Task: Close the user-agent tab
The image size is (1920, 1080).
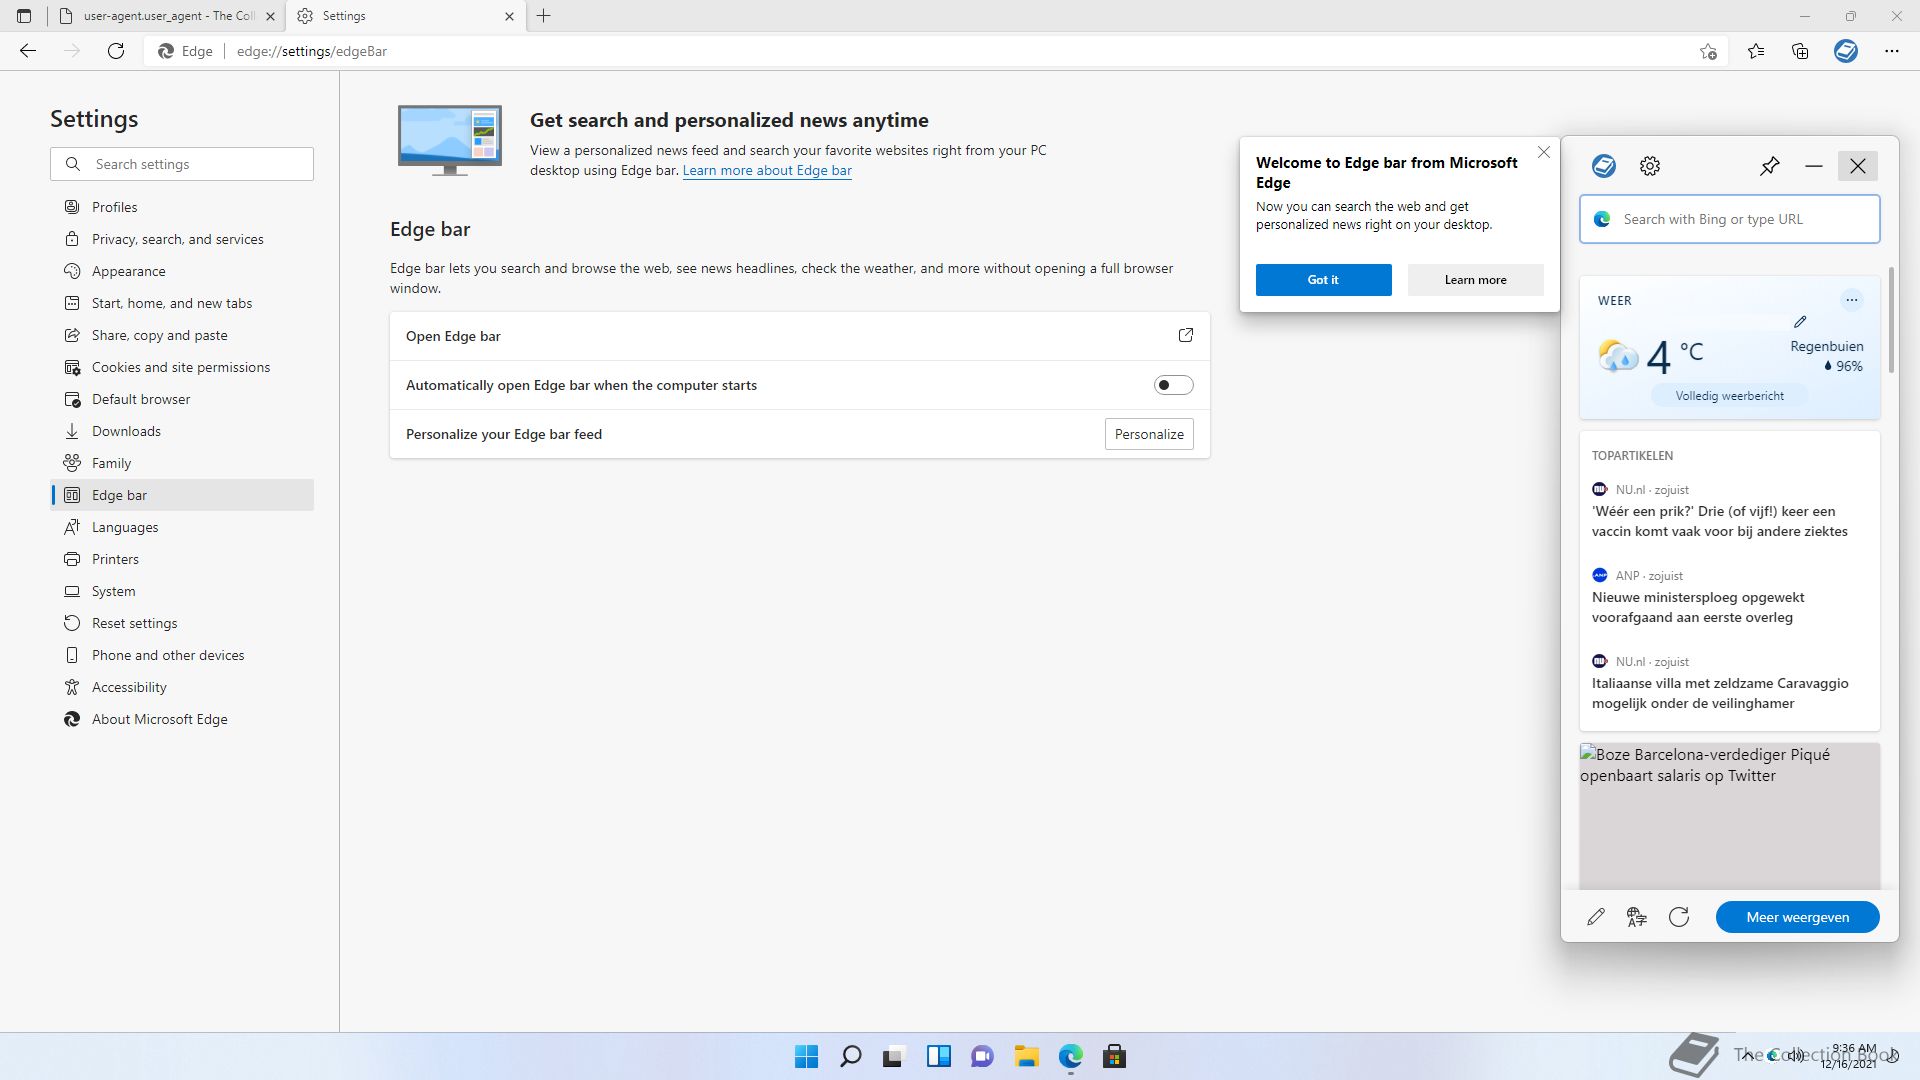Action: (270, 16)
